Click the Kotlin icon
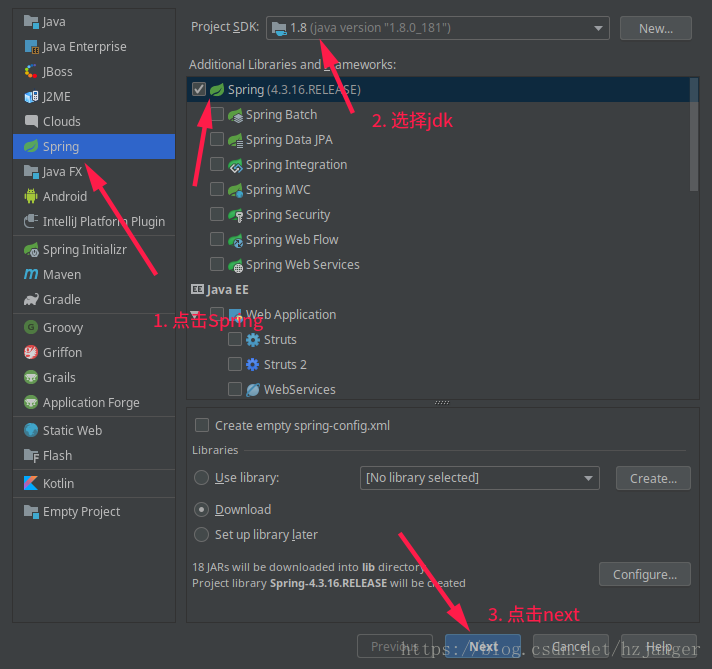The image size is (712, 669). [31, 483]
